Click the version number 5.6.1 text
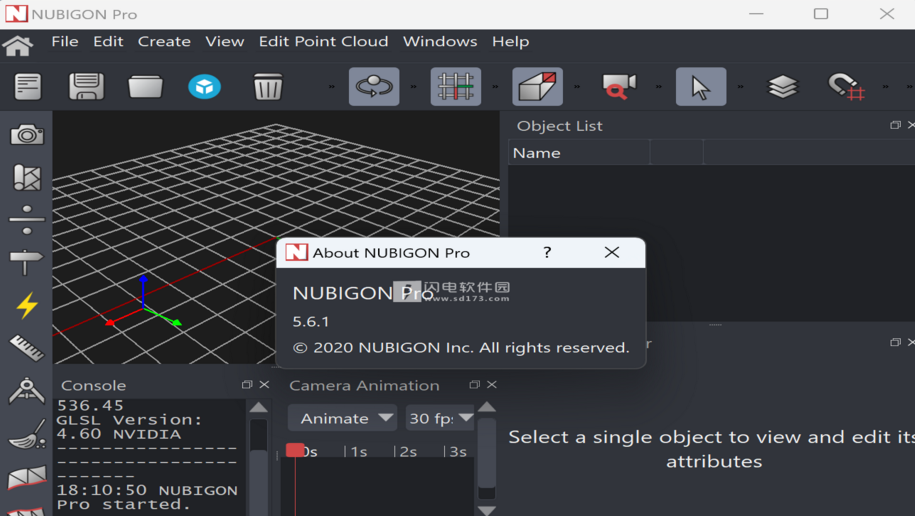915x516 pixels. (311, 322)
